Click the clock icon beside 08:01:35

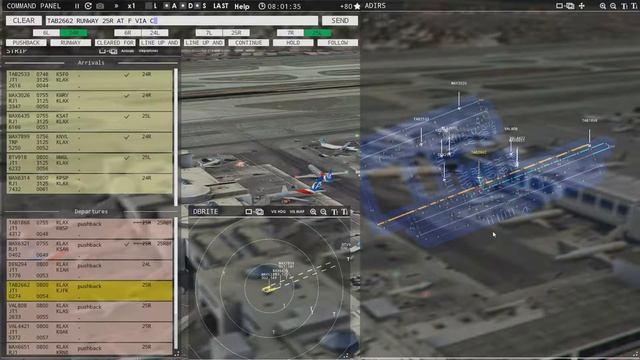pyautogui.click(x=262, y=6)
